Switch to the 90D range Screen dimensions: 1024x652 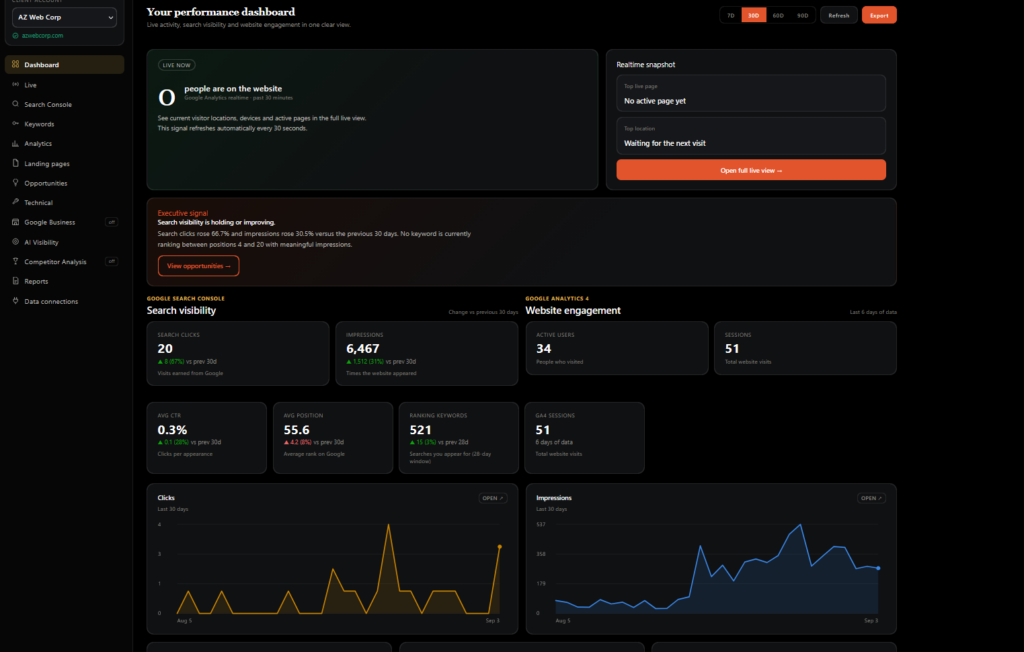pos(803,15)
